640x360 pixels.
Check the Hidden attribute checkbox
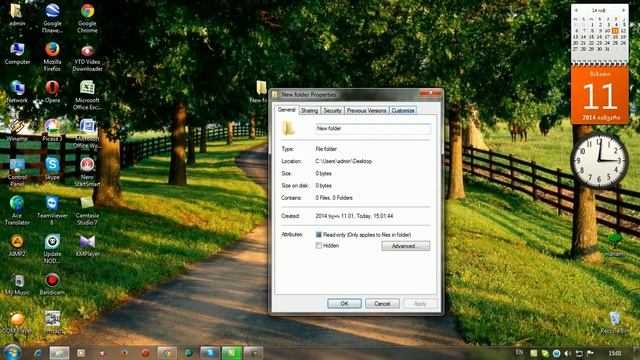(x=319, y=246)
